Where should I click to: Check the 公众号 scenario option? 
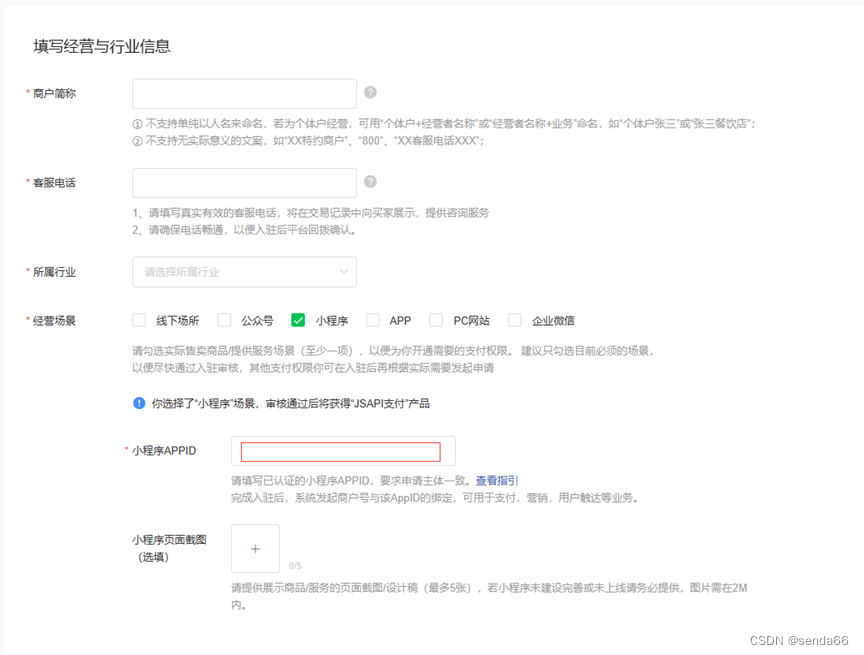(226, 319)
